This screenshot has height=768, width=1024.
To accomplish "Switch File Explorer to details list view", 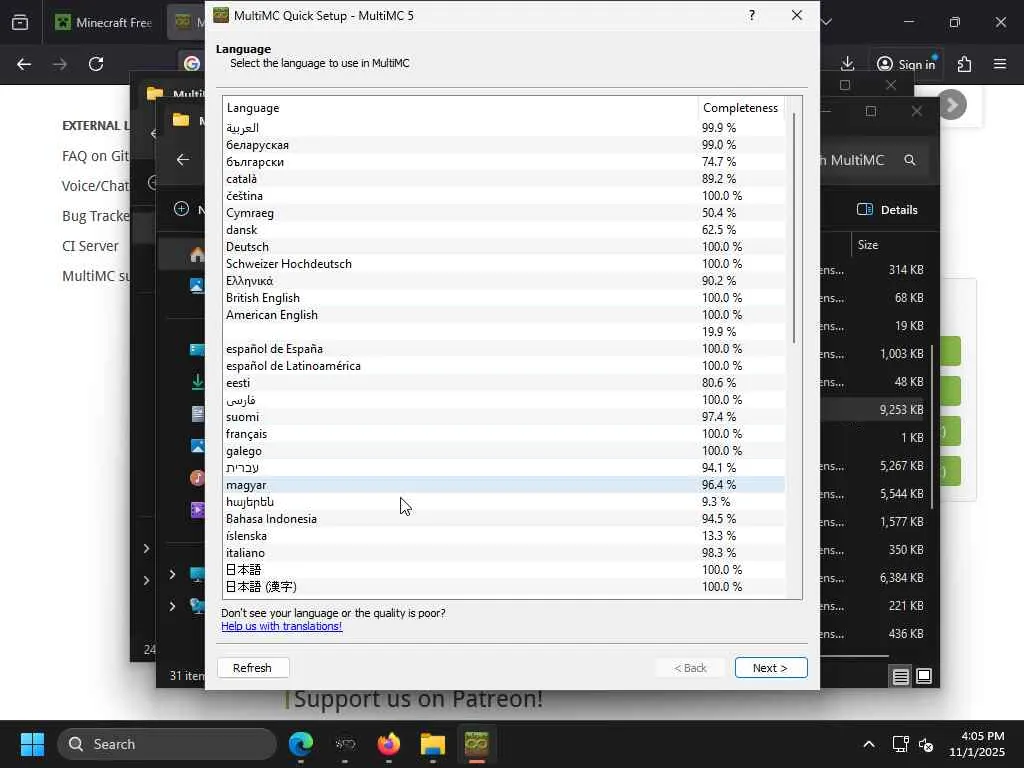I will point(901,677).
